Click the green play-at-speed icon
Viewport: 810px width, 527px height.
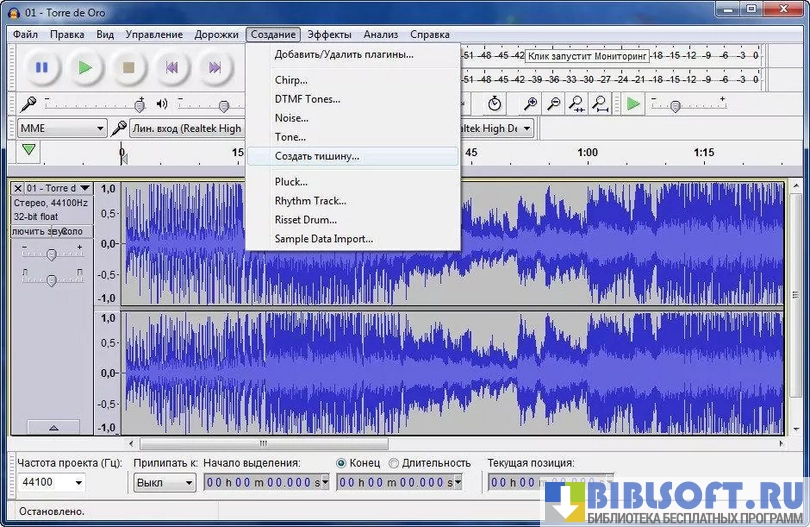(x=632, y=103)
